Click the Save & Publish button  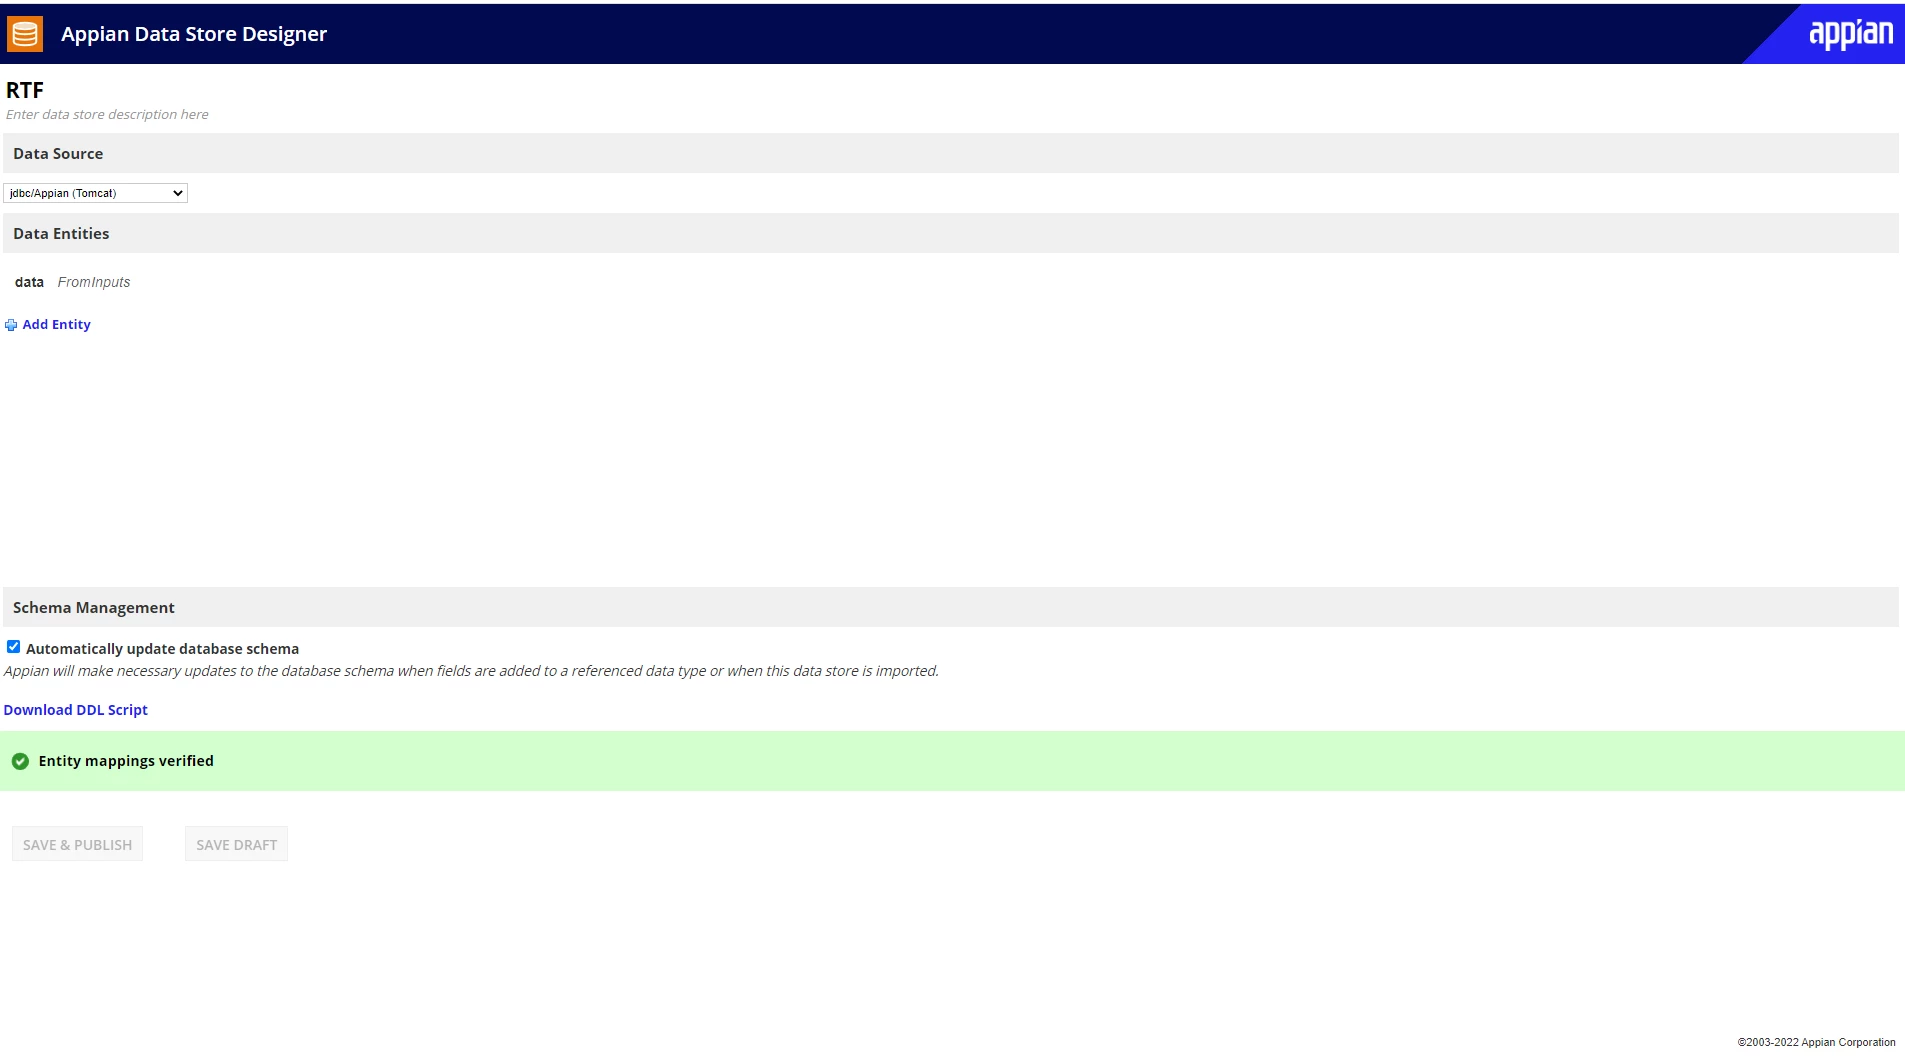tap(77, 844)
